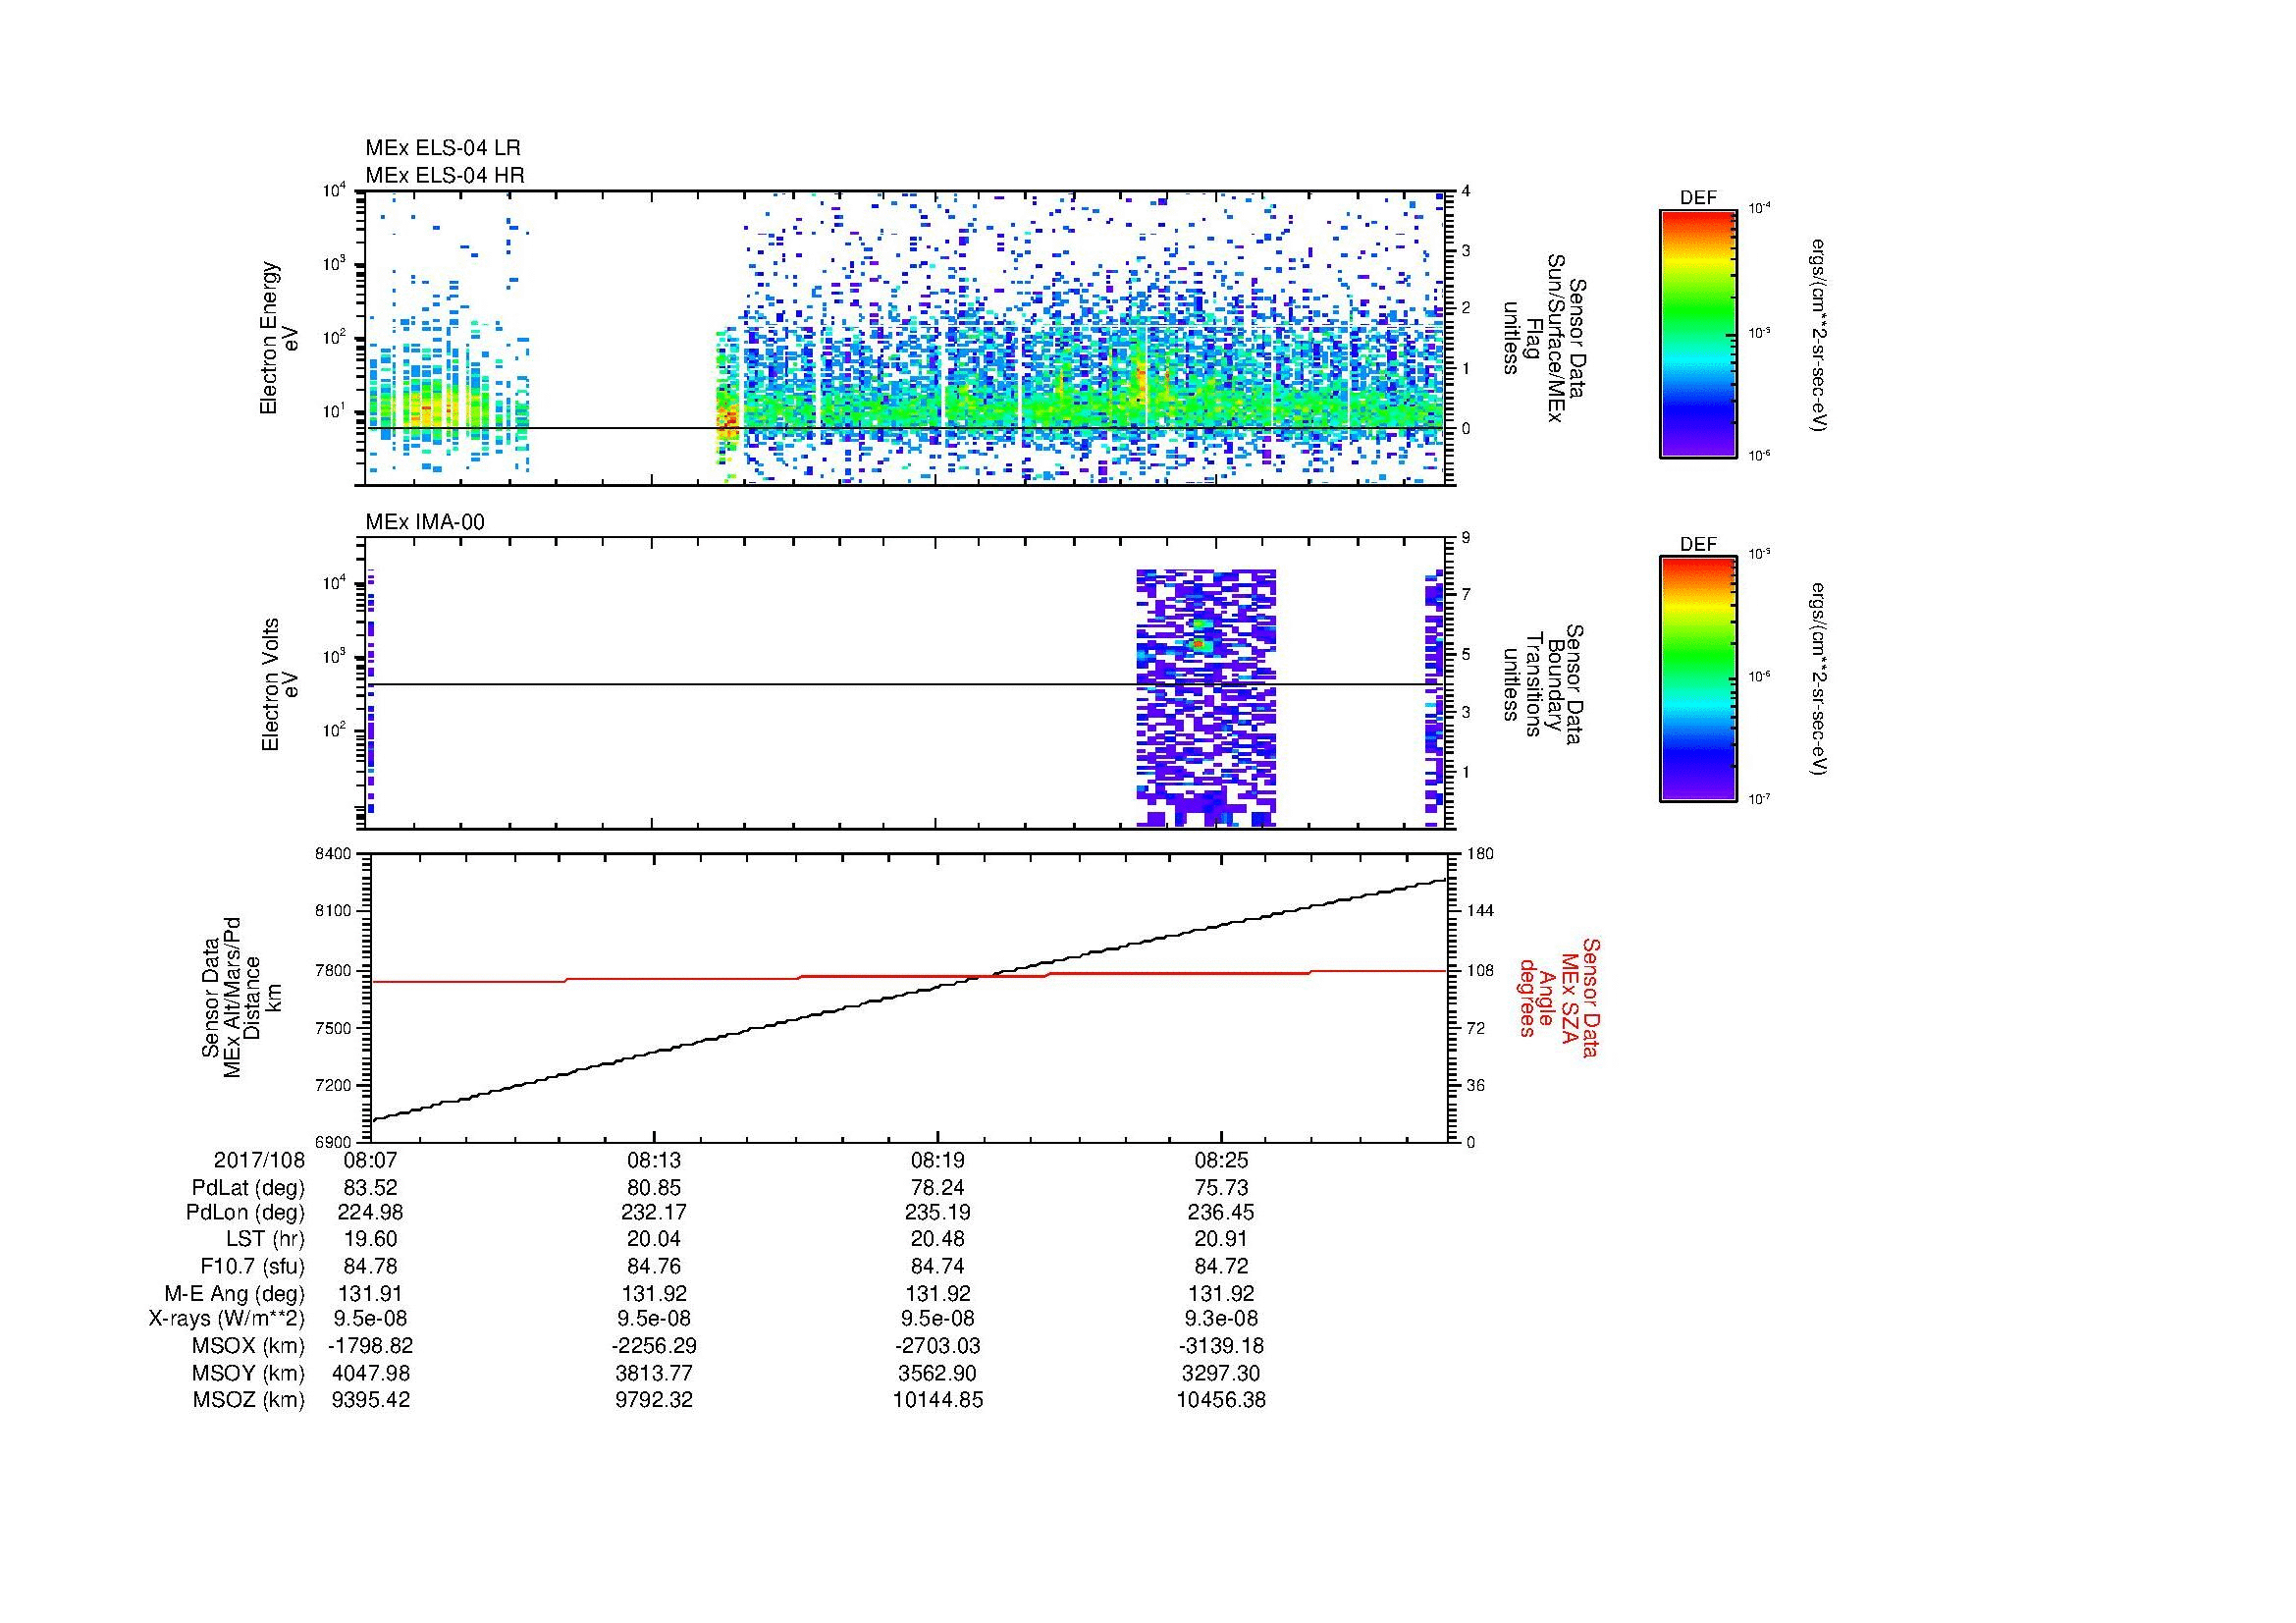The image size is (2296, 1623).
Task: Click the MSOZ value 9792.32
Action: click(654, 1400)
